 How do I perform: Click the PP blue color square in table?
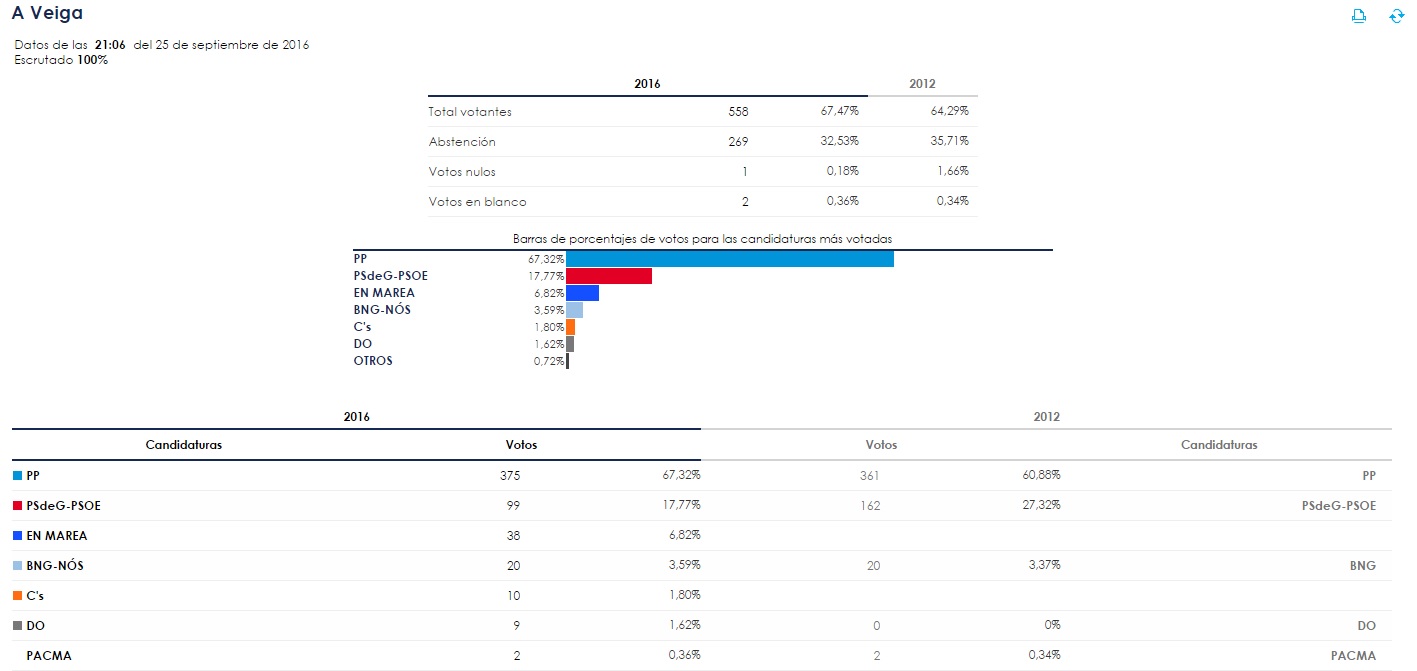[17, 476]
